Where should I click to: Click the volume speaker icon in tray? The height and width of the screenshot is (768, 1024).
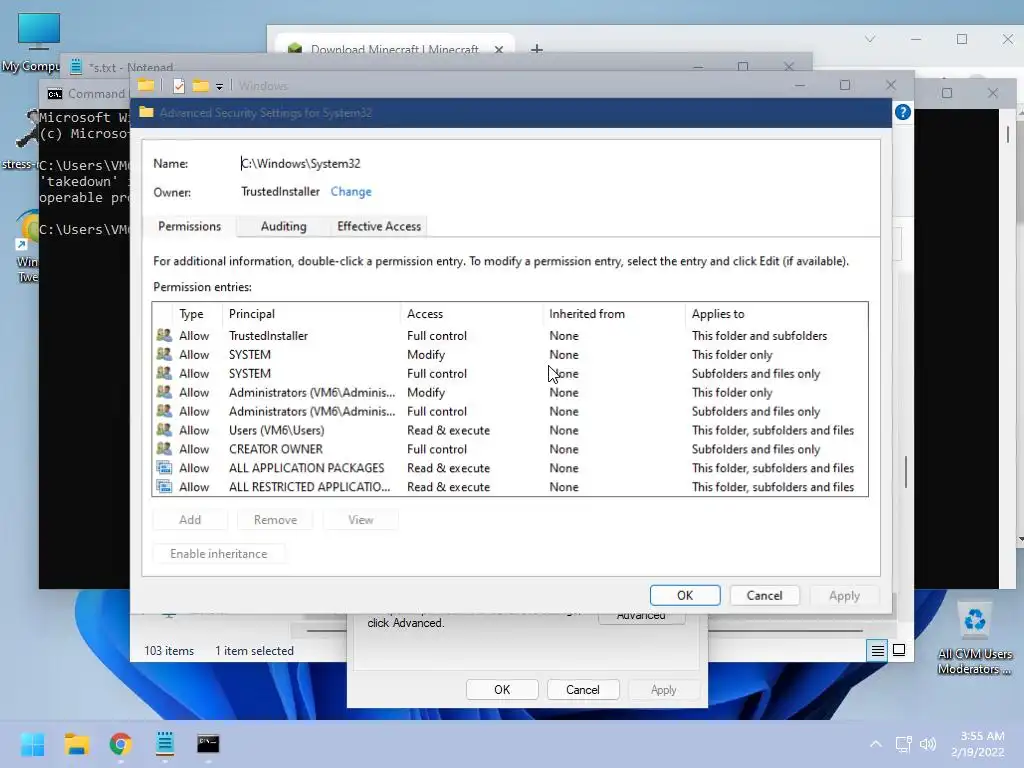click(927, 744)
